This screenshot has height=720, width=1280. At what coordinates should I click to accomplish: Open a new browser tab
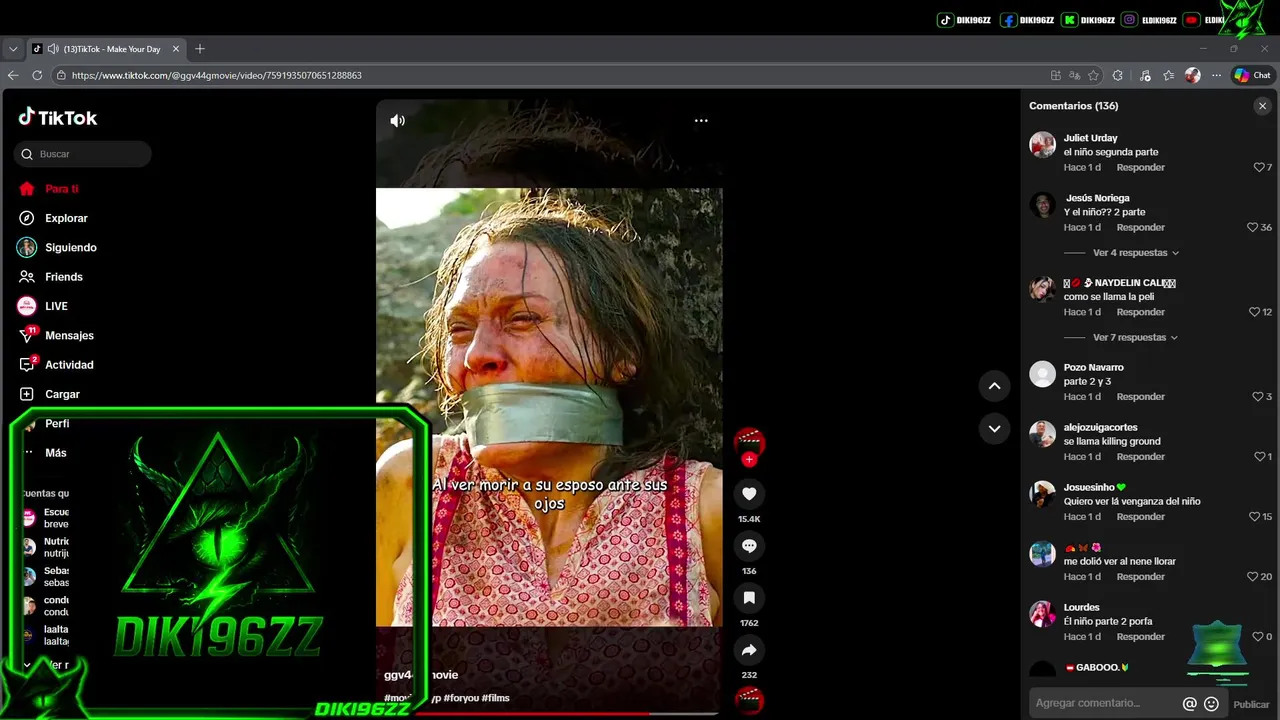click(200, 49)
